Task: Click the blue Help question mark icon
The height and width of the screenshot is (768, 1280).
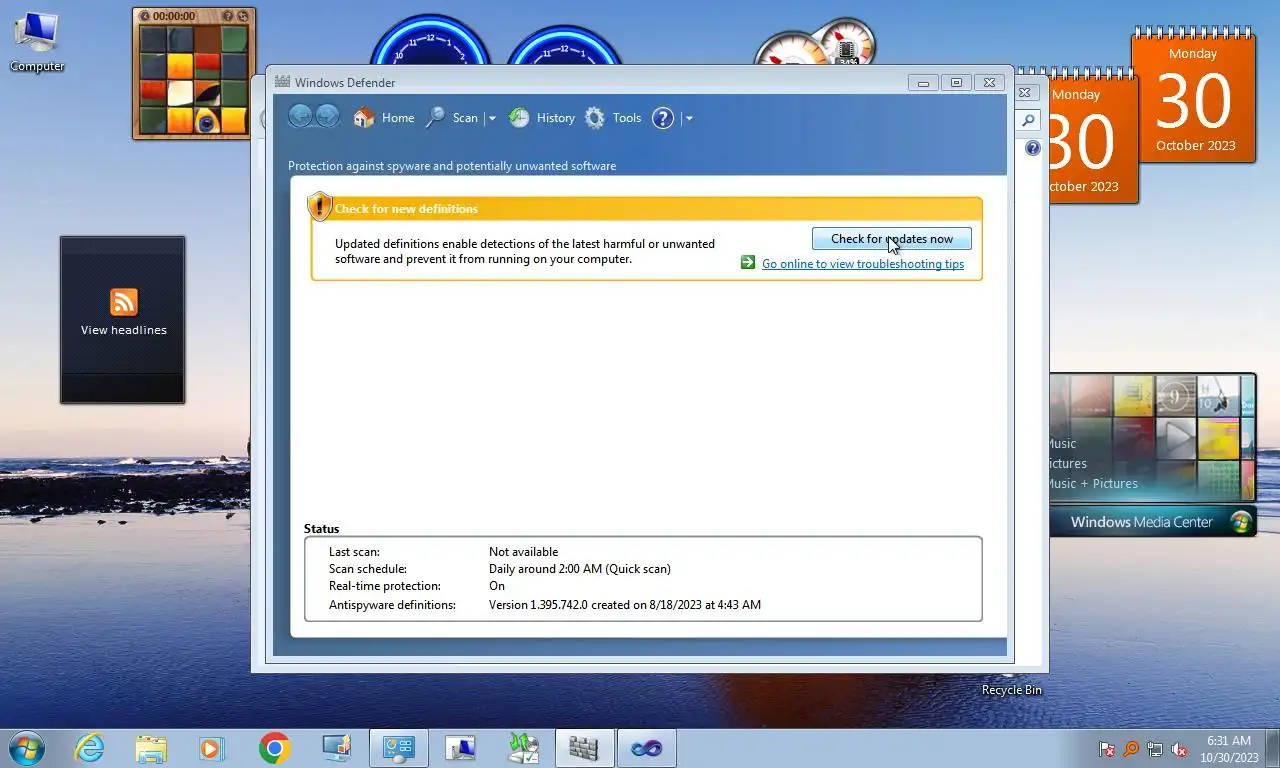Action: [x=663, y=118]
